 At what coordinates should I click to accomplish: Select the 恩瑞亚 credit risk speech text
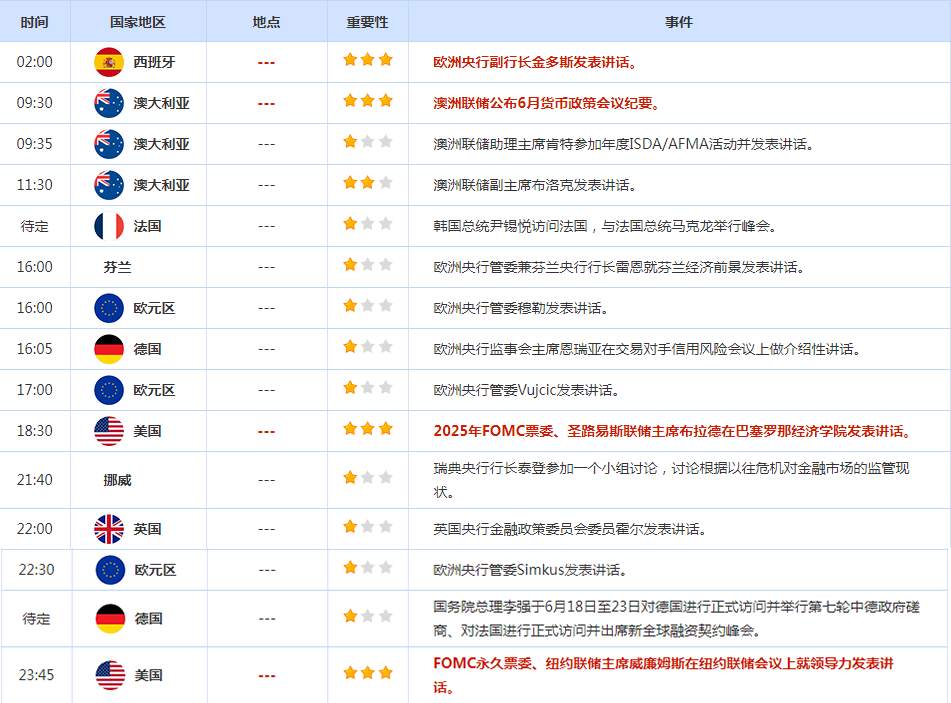pos(647,349)
